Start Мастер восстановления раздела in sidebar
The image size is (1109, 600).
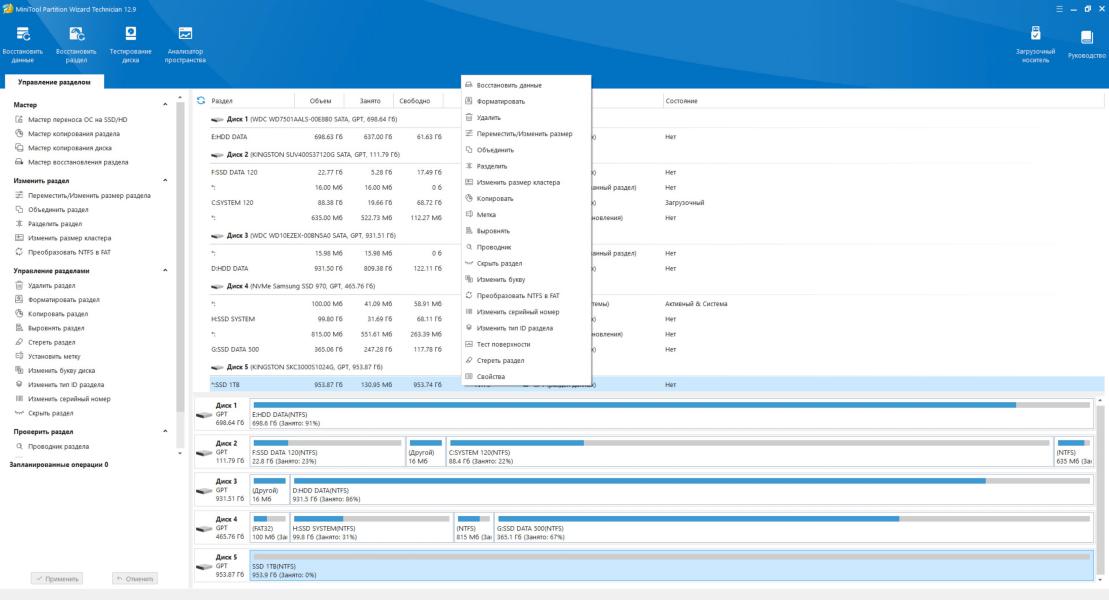71,162
